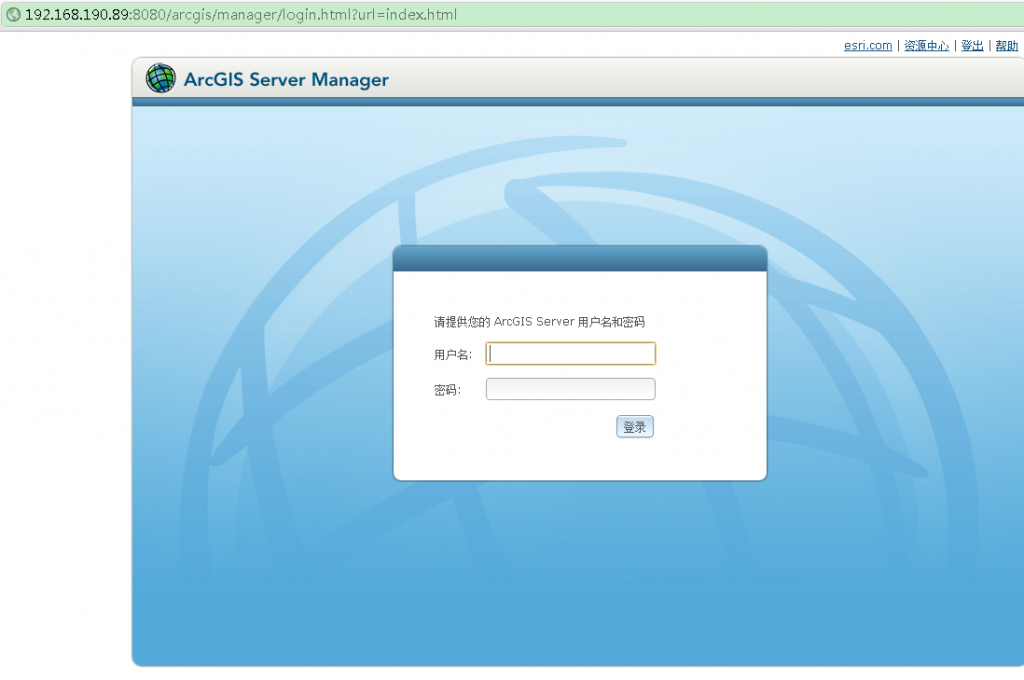Viewport: 1024px width, 680px height.
Task: Click the ArcGIS Server Manager globe logo
Action: 160,78
